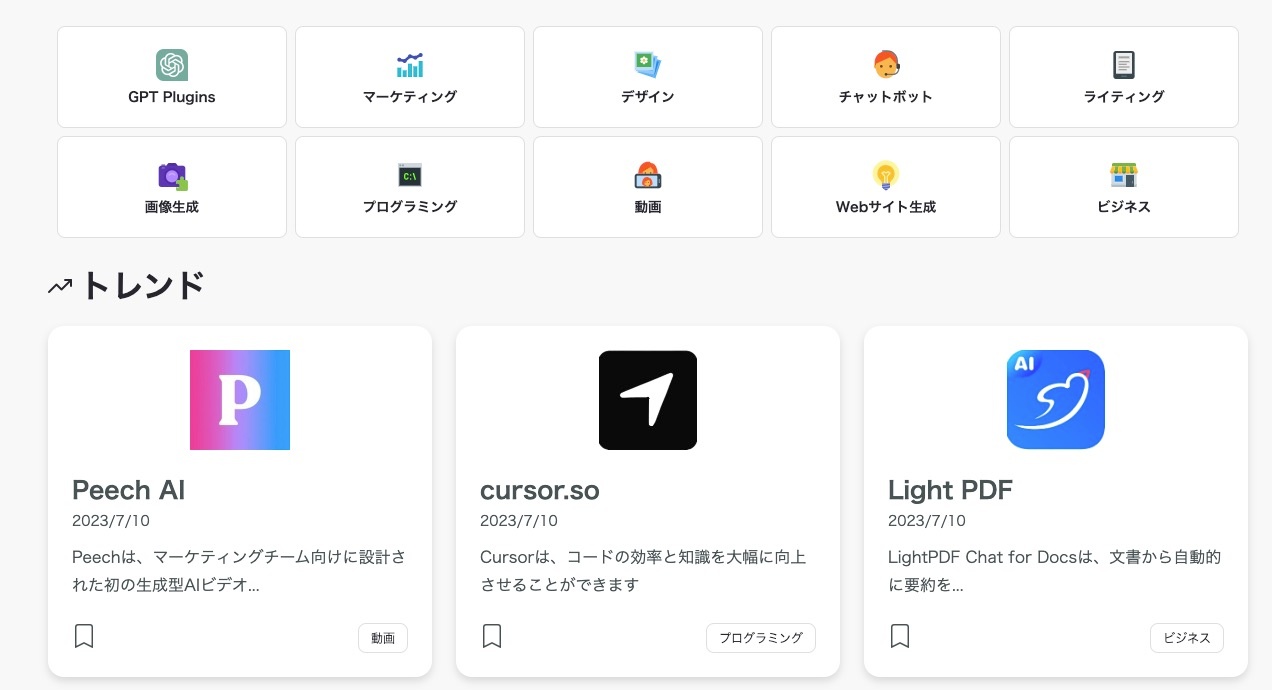Click the marketing chart icon
Viewport: 1272px width, 690px height.
point(410,65)
